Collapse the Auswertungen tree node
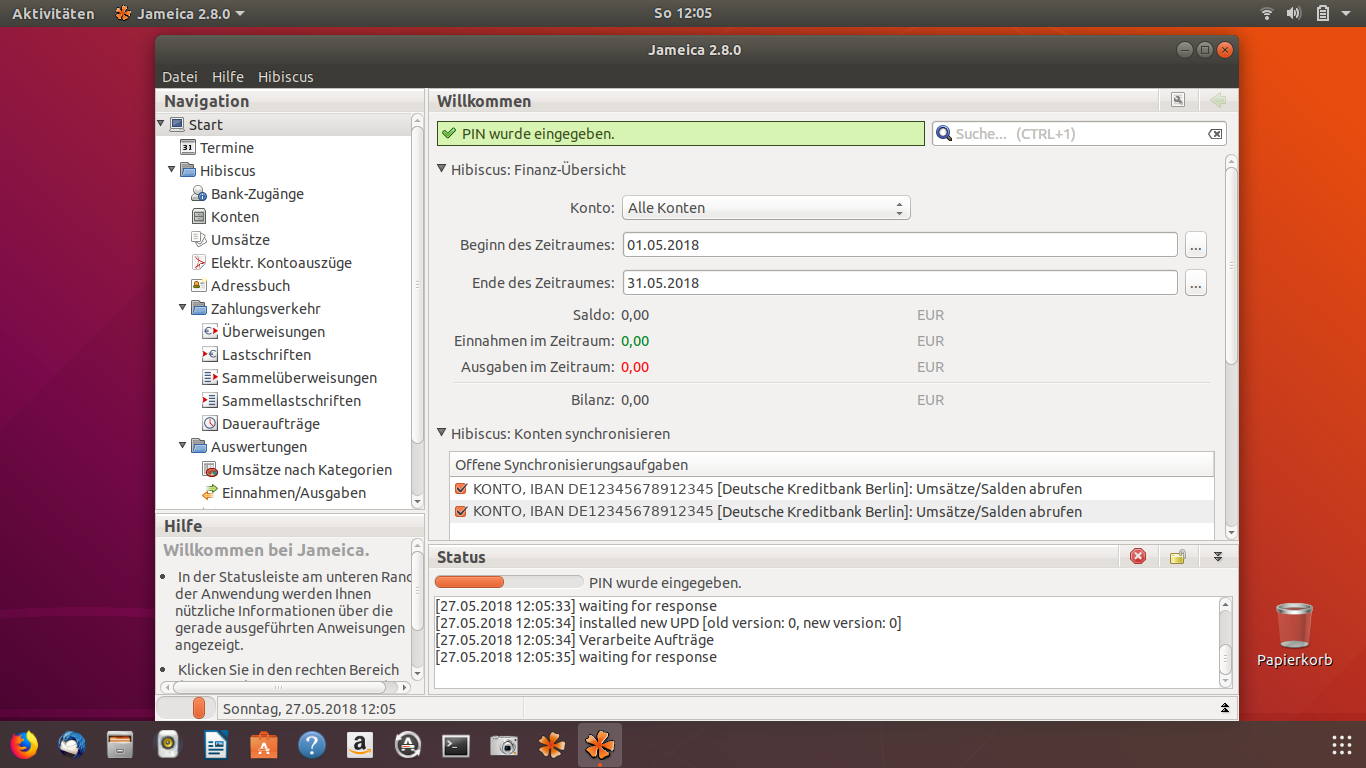 183,446
